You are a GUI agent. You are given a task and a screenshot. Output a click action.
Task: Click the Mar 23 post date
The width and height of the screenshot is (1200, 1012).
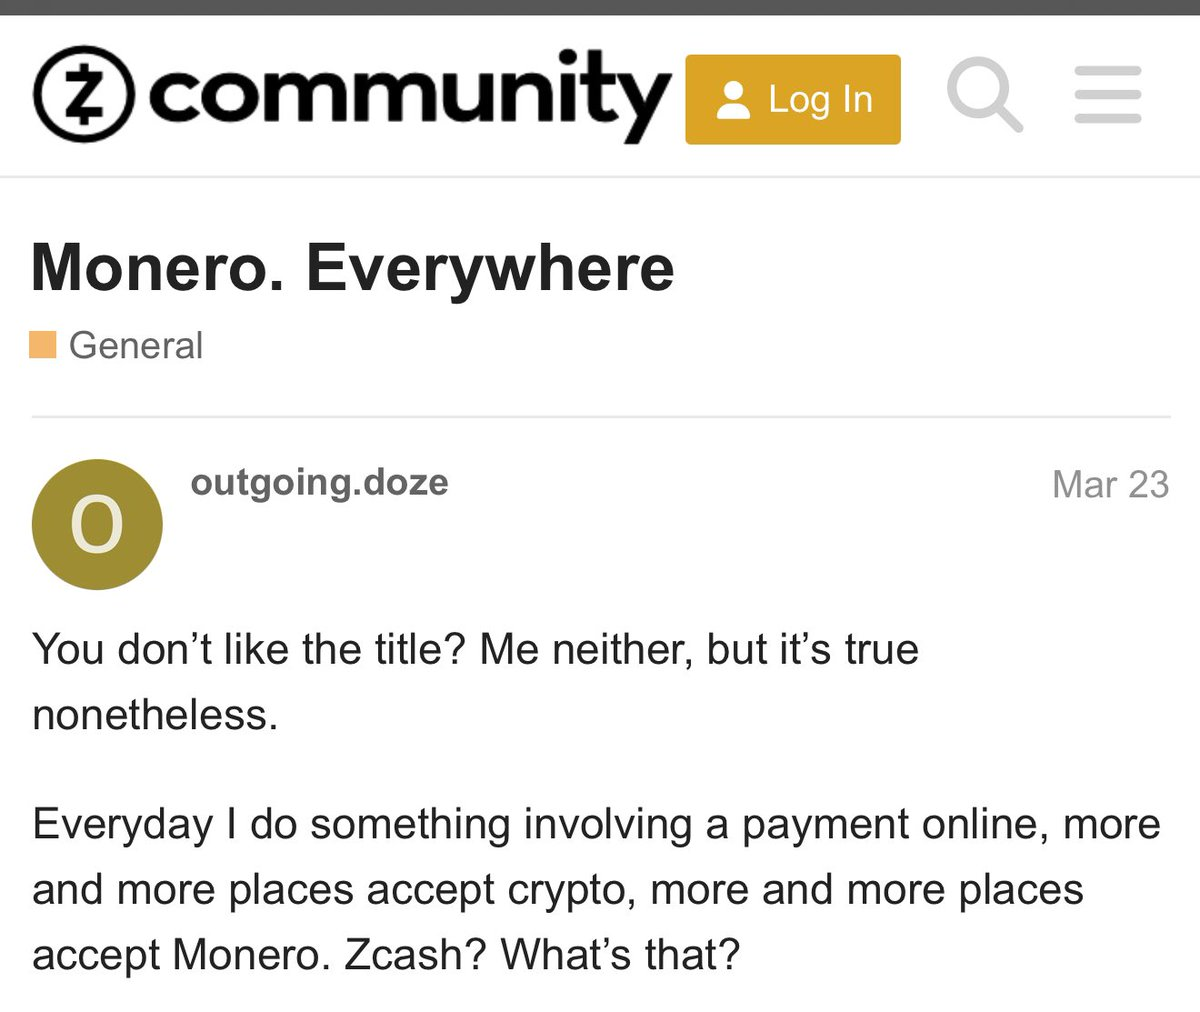pos(1110,484)
